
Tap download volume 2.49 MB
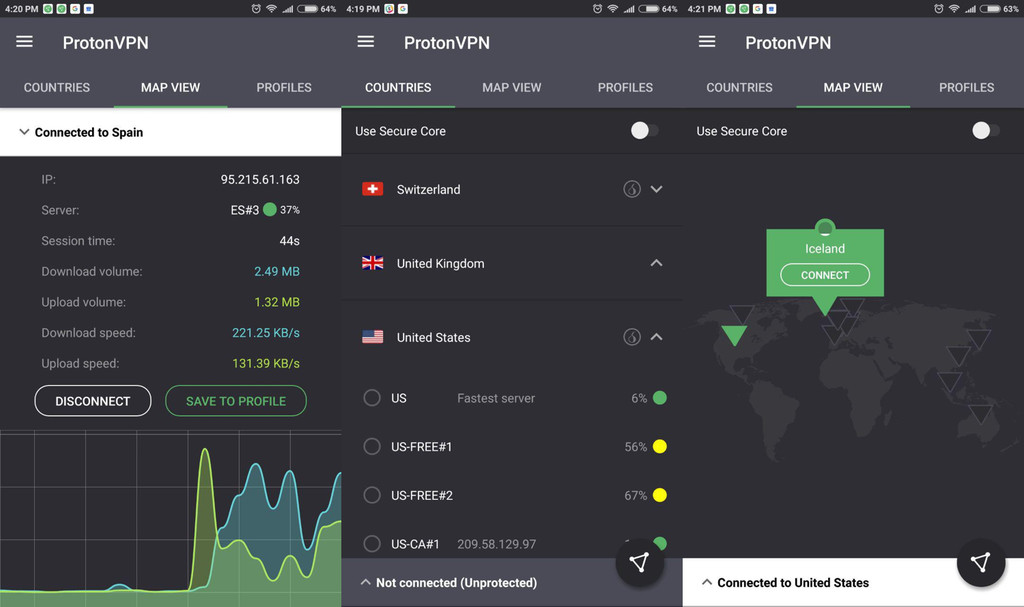coord(277,271)
